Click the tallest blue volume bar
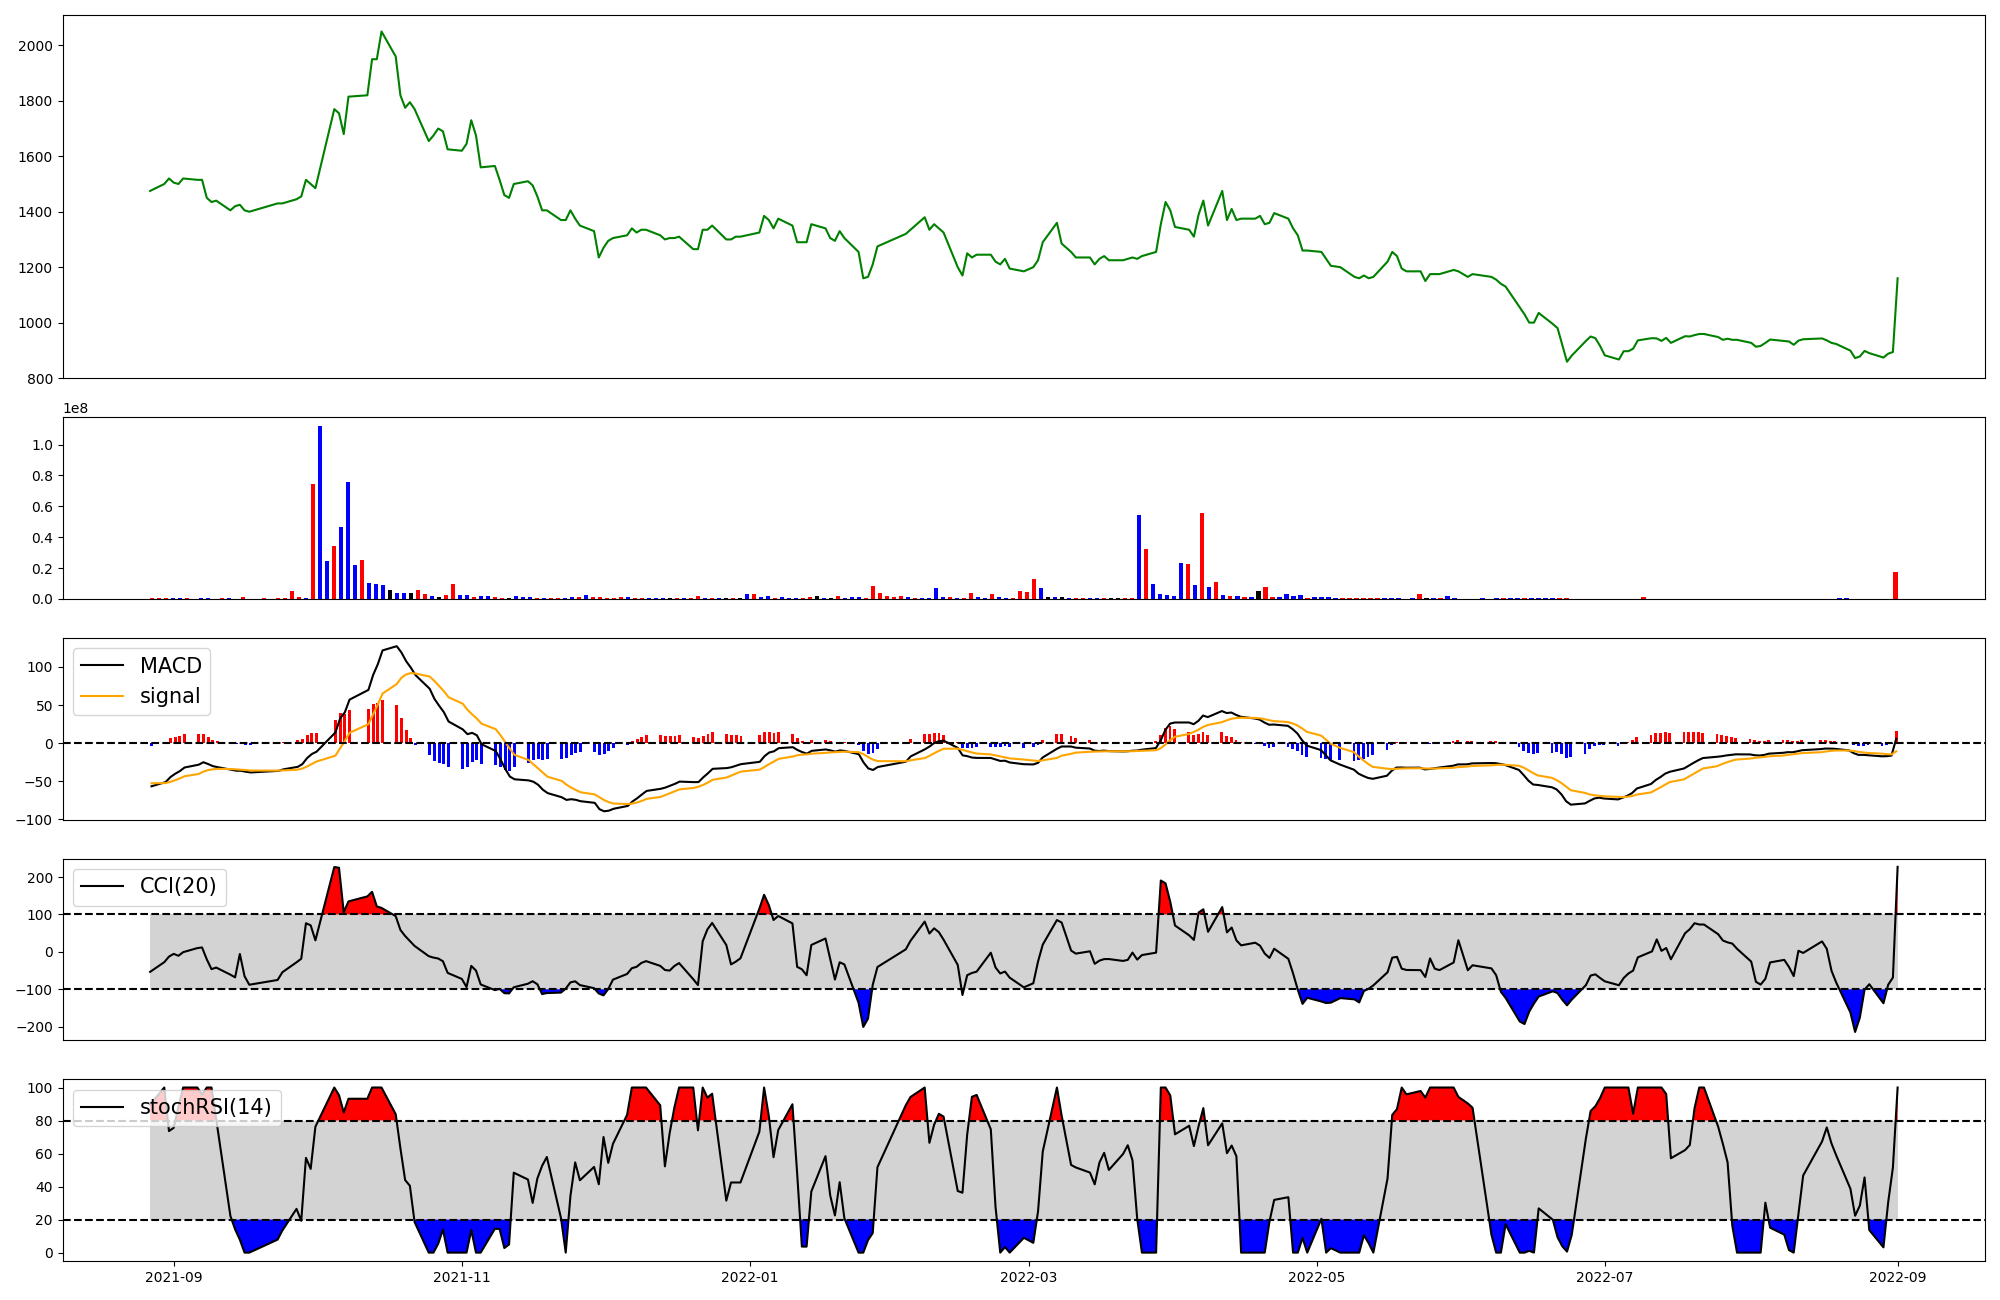Screen dimensions: 2000x1300 click(x=320, y=512)
